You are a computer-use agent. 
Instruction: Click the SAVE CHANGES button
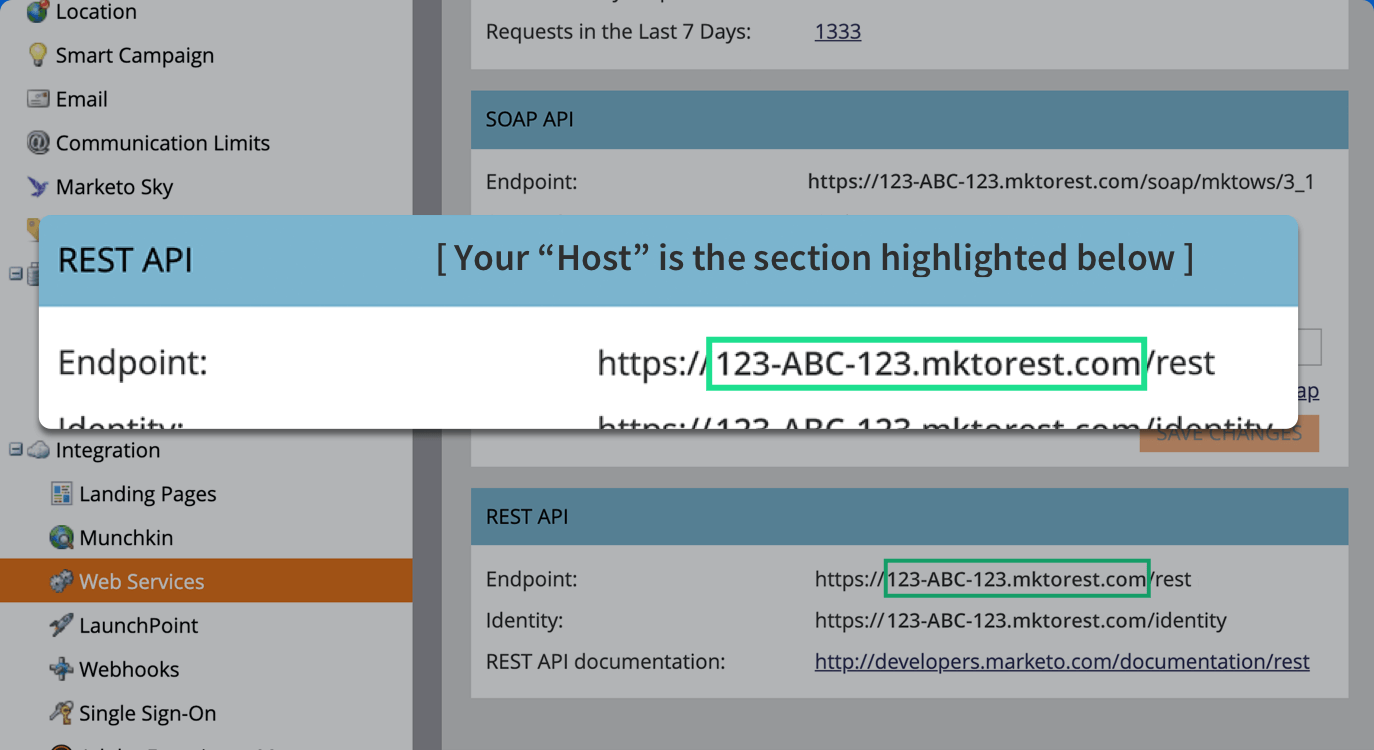[x=1229, y=434]
